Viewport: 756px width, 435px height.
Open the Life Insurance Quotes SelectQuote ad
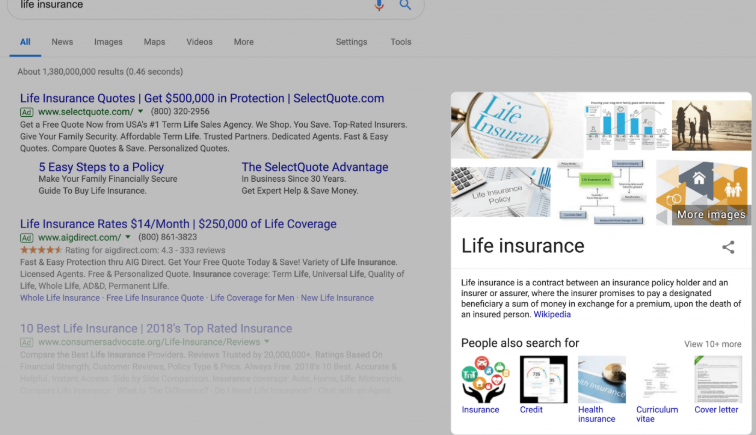click(x=202, y=98)
